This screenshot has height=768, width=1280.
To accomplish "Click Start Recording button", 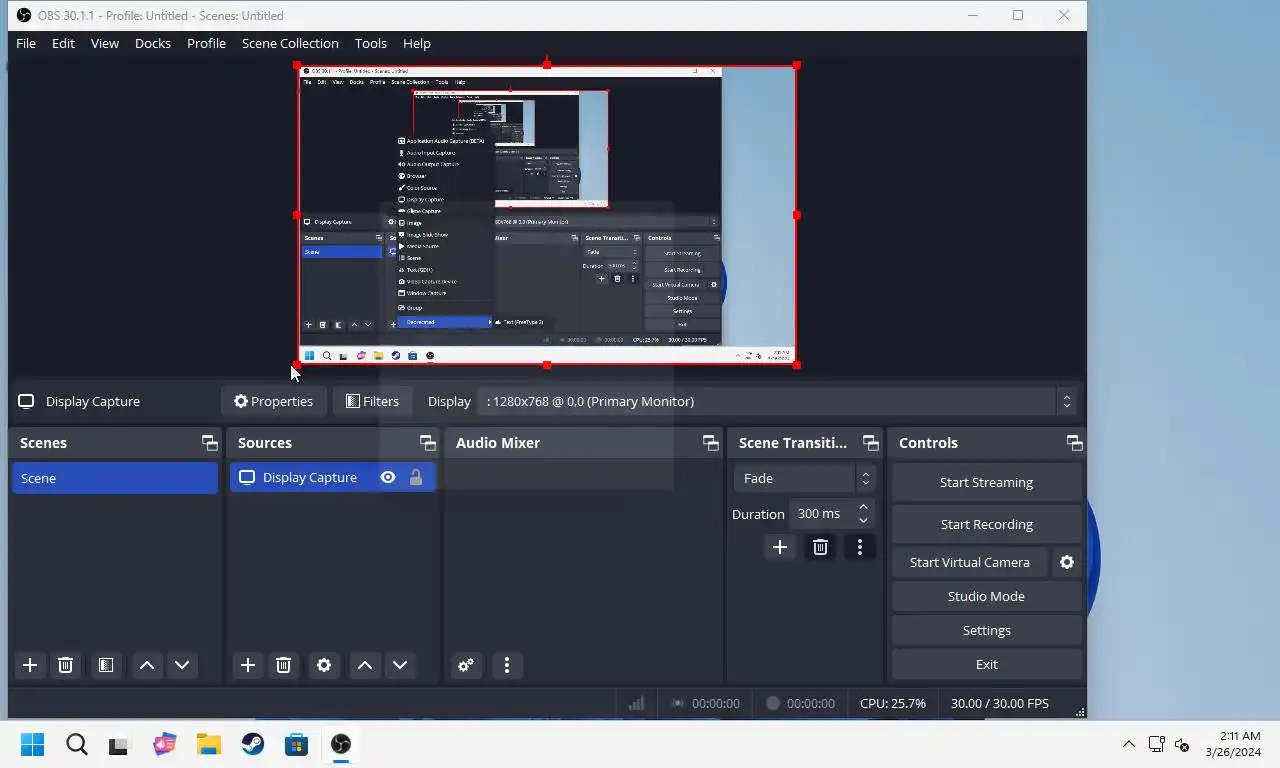I will pyautogui.click(x=986, y=524).
